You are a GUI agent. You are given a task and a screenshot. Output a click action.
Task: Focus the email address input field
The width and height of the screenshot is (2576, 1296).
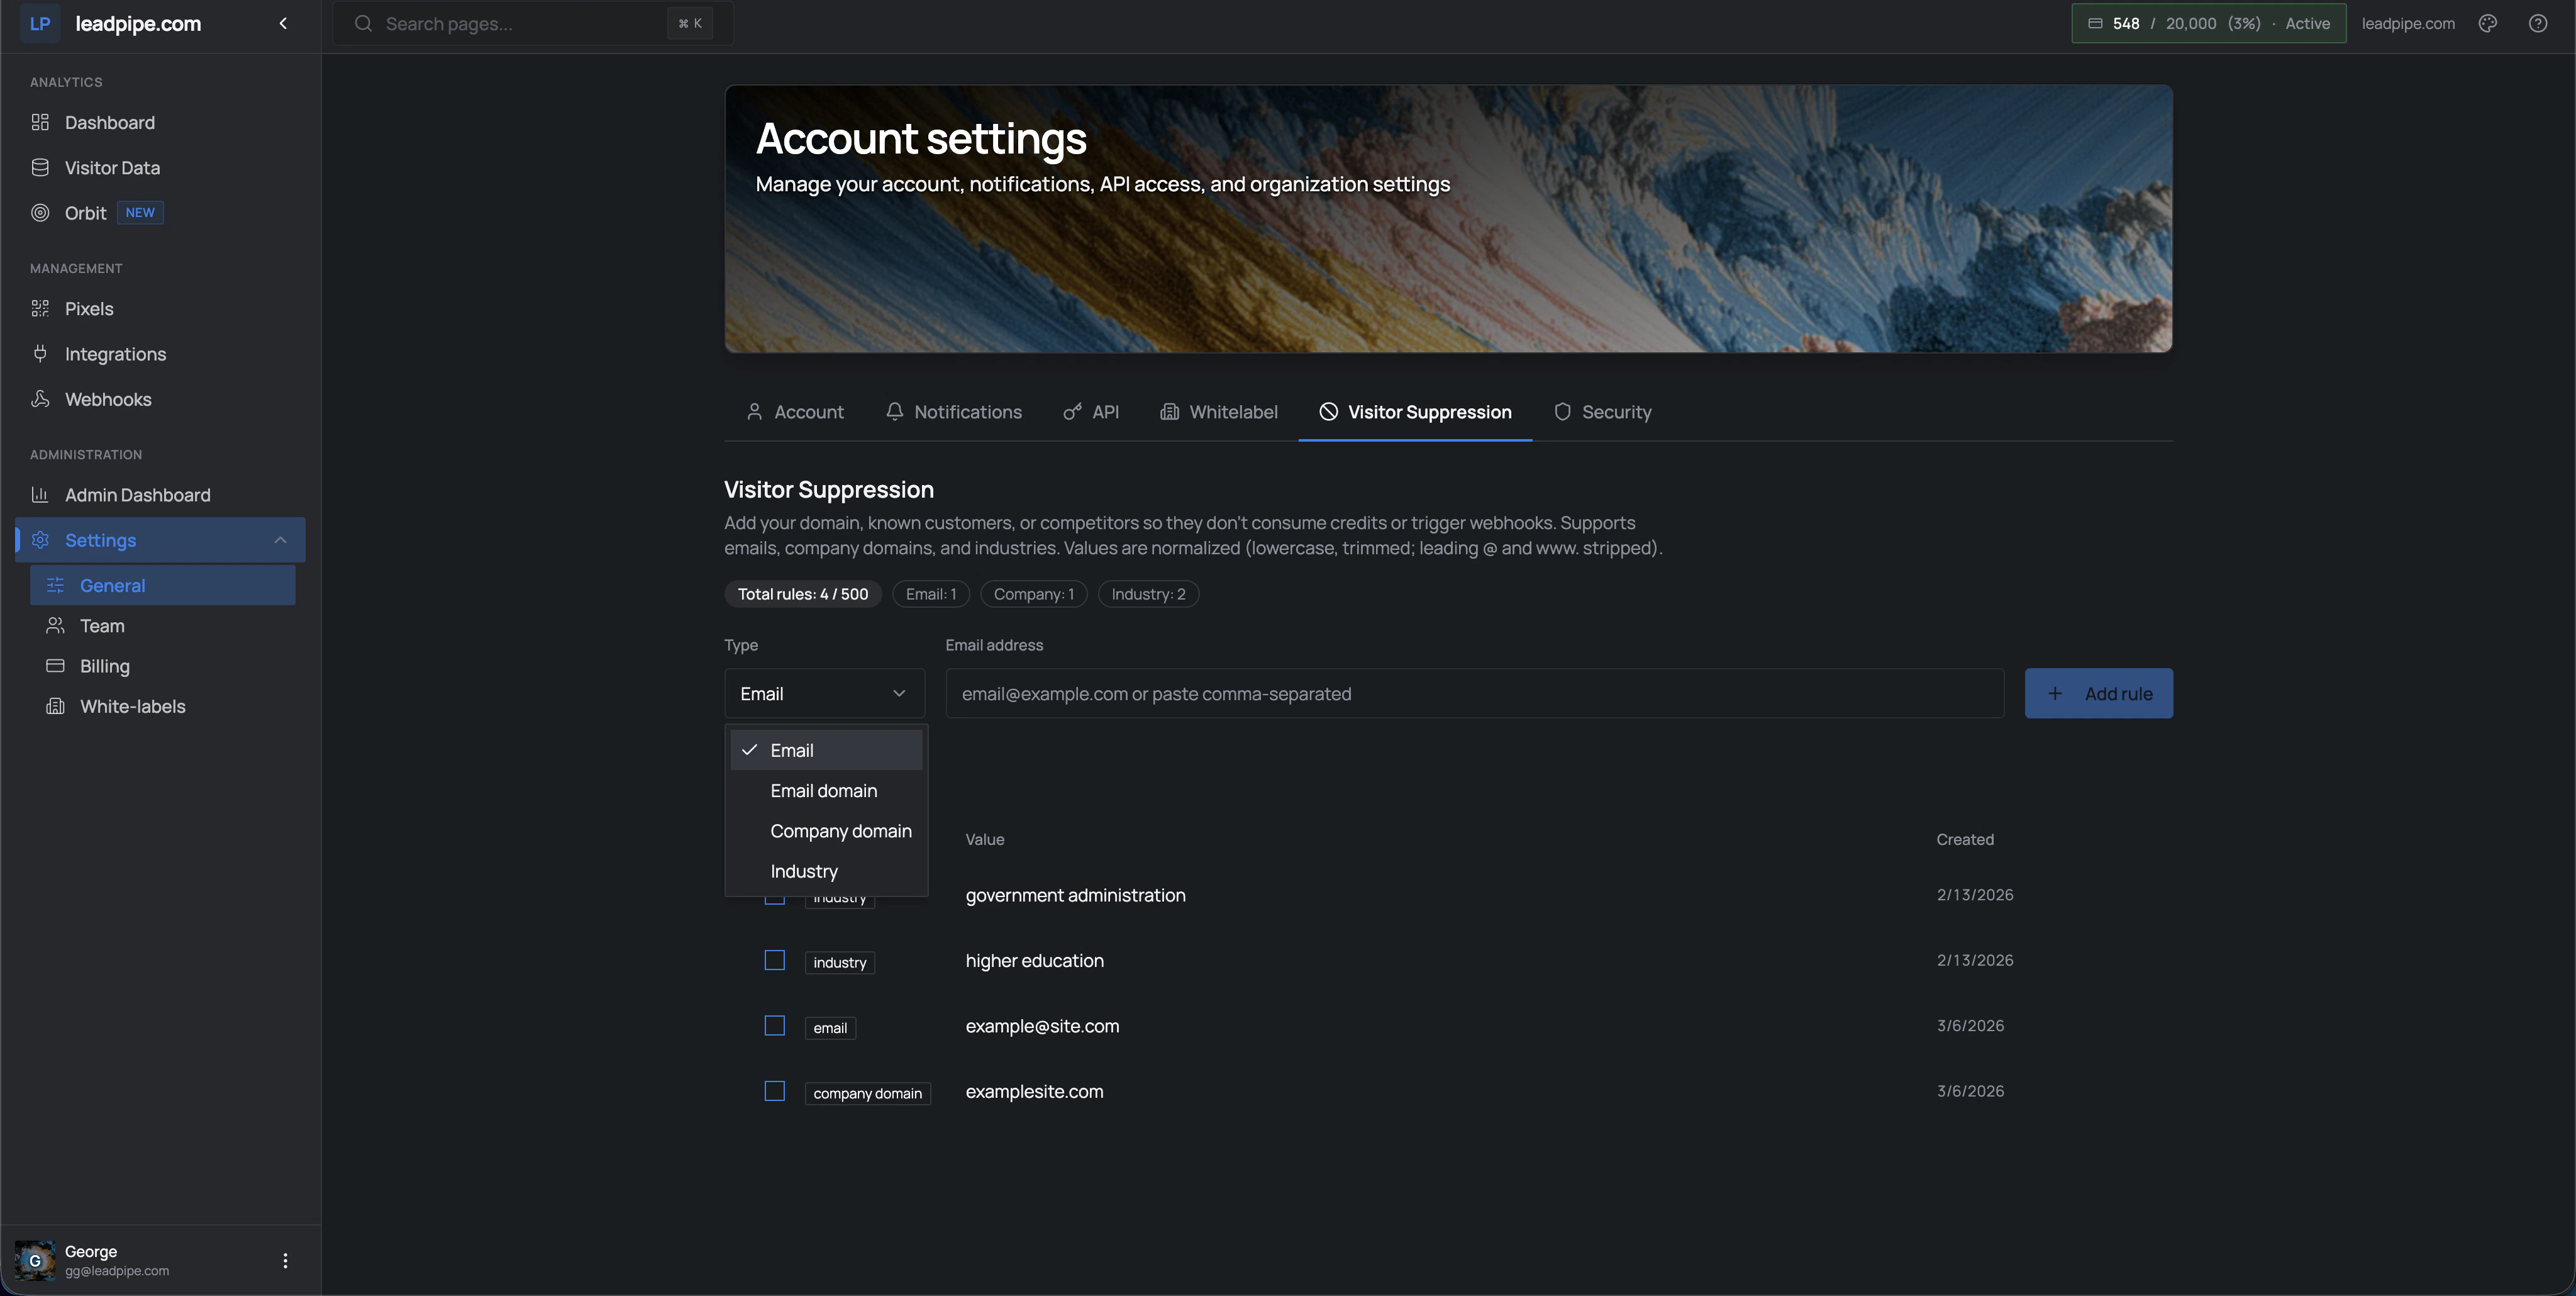[1474, 693]
